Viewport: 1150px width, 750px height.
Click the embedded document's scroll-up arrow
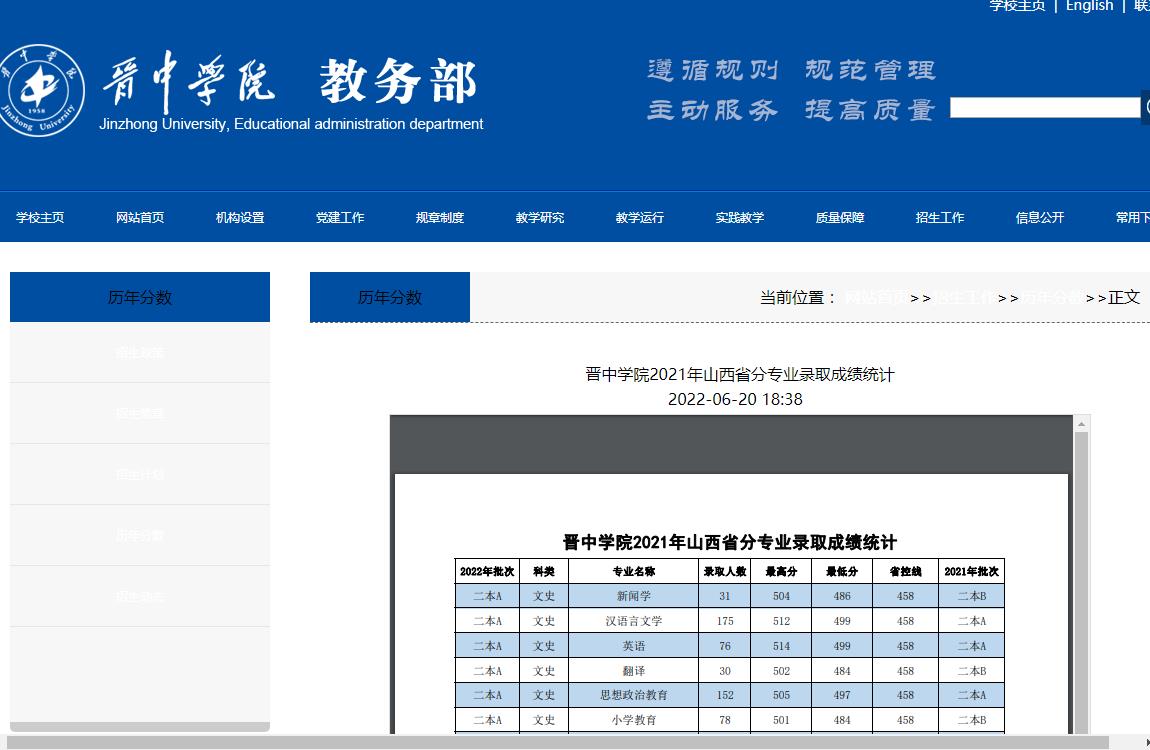pyautogui.click(x=1081, y=424)
